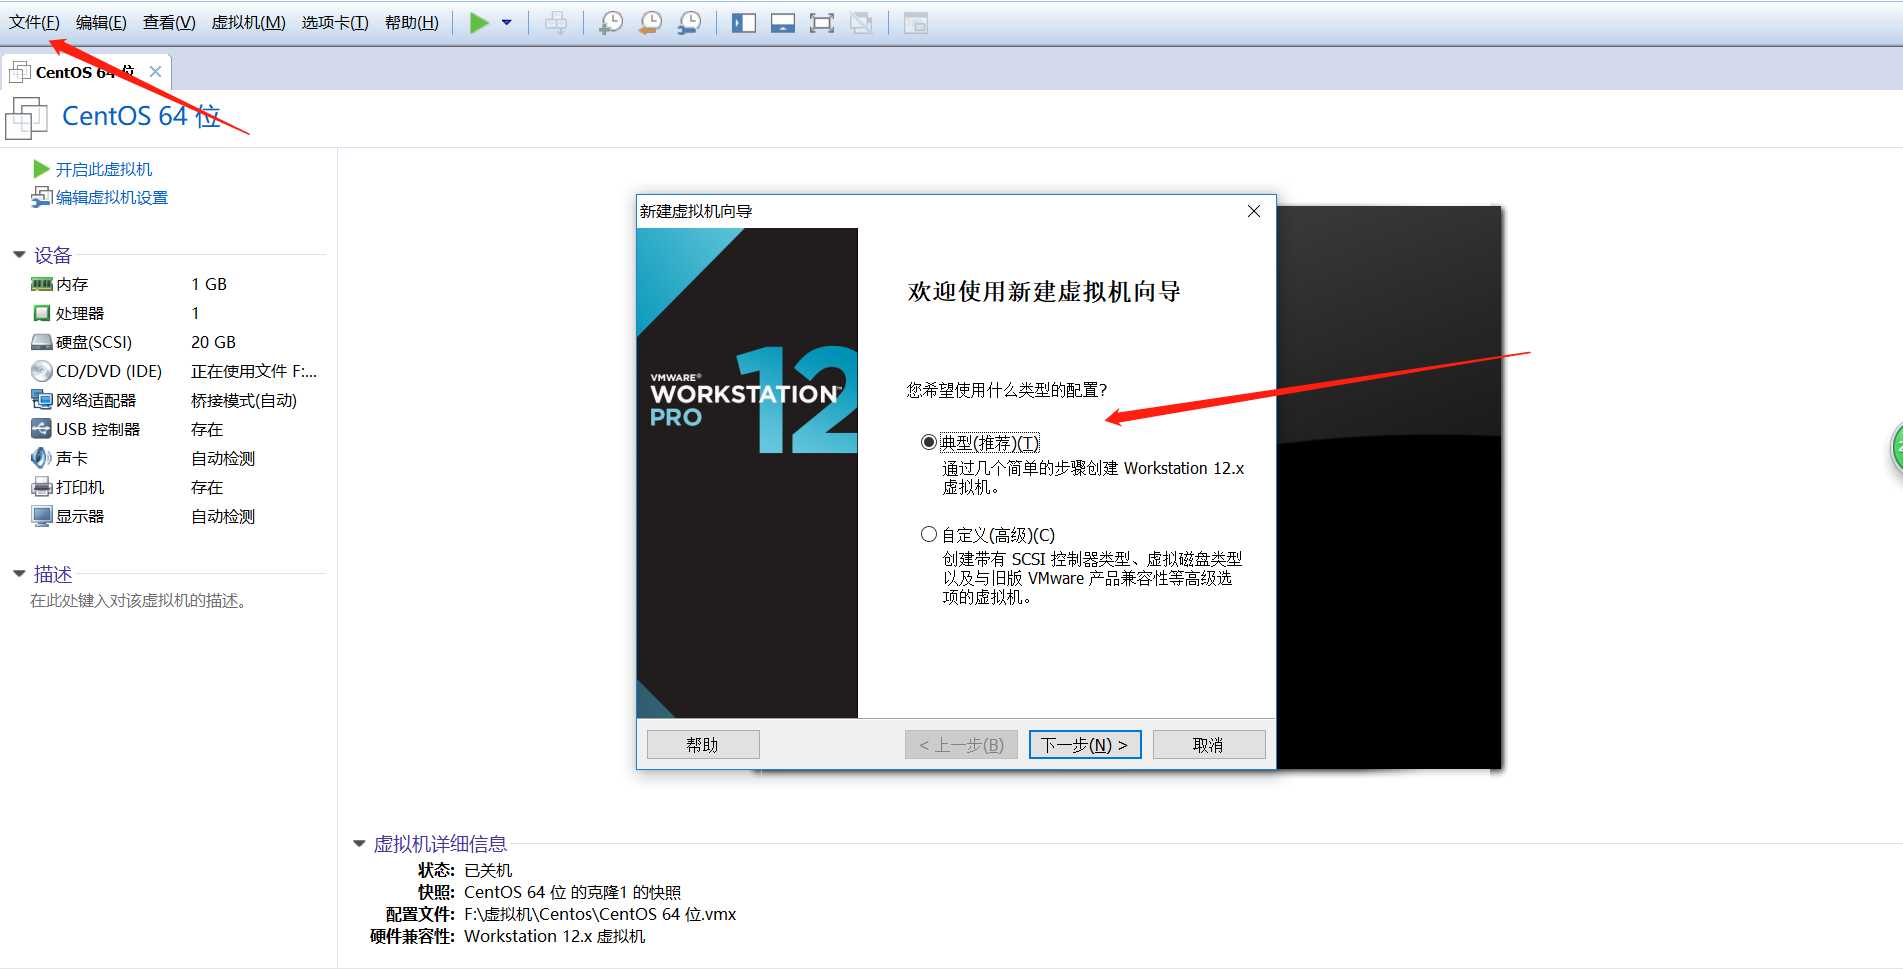The image size is (1903, 969).
Task: Click the send Ctrl+Alt+Del toolbar icon
Action: point(556,22)
